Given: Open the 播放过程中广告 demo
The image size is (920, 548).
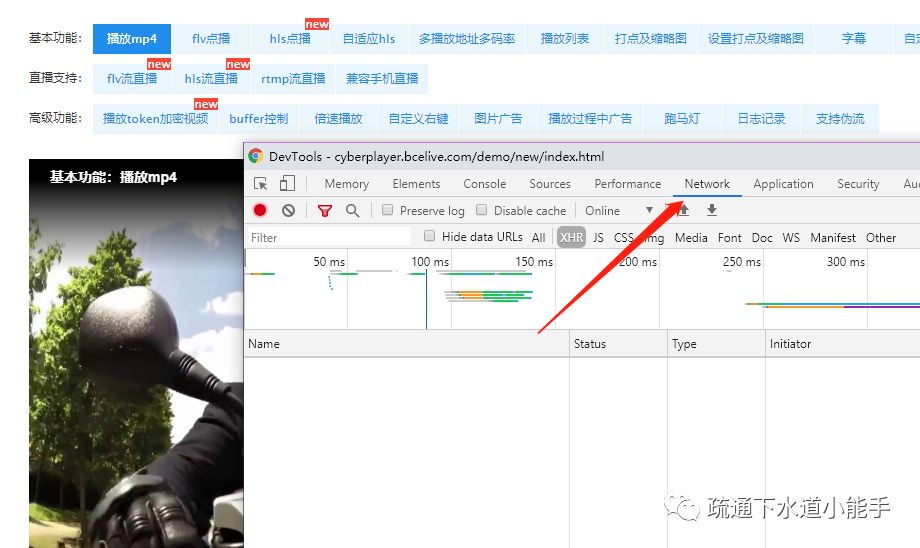Looking at the screenshot, I should 590,119.
